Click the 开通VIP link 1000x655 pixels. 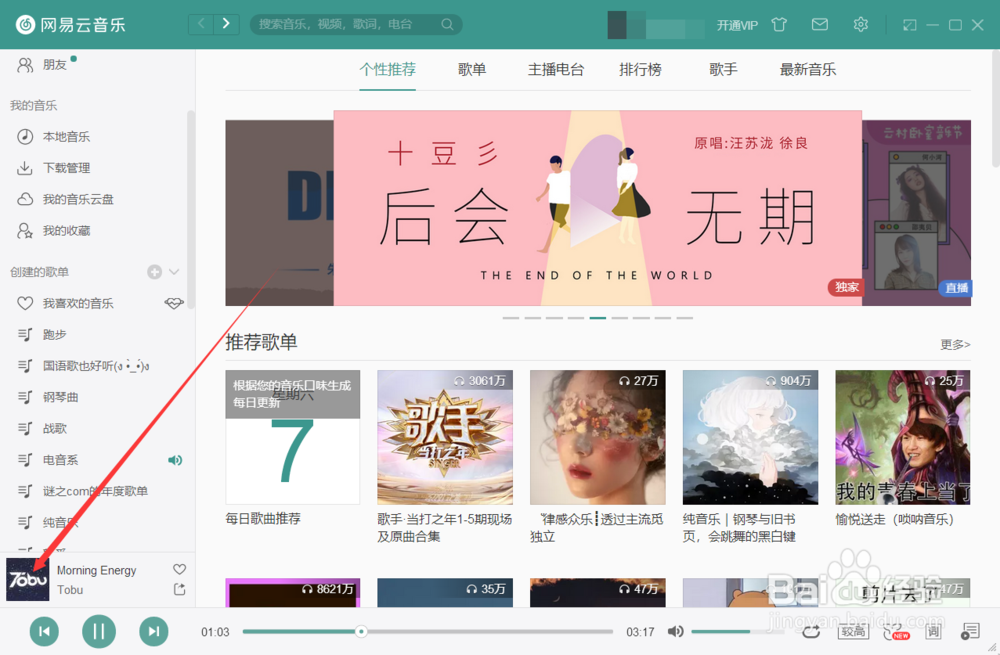coord(737,24)
